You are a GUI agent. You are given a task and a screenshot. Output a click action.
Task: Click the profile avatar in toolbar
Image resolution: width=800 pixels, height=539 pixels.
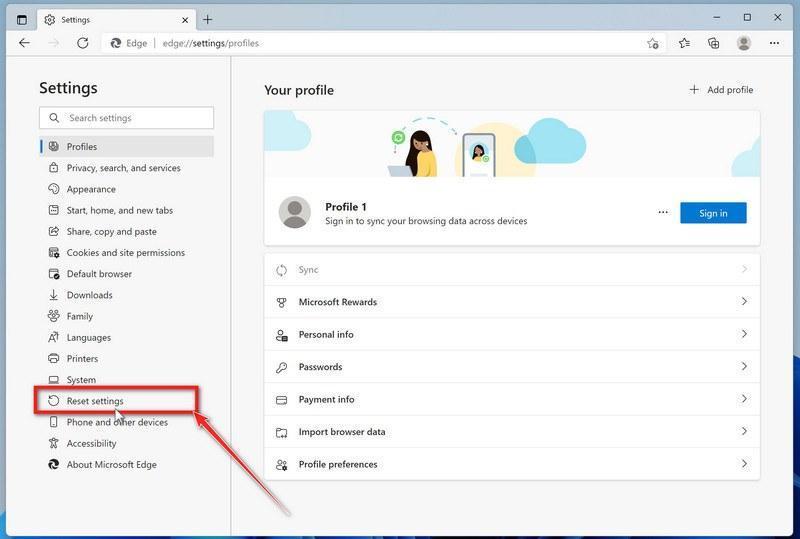[x=744, y=43]
